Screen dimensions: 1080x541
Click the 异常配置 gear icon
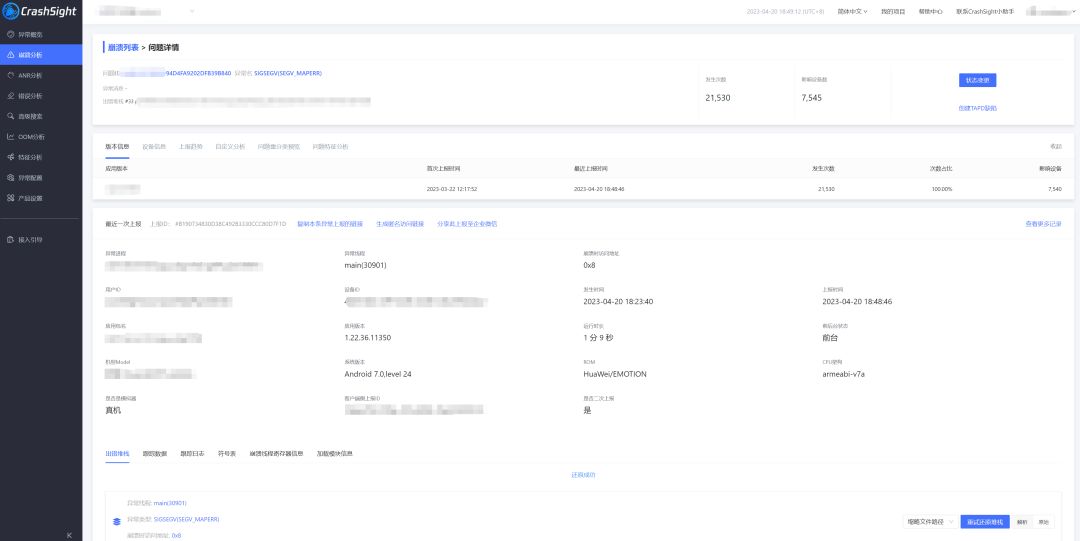coord(10,178)
